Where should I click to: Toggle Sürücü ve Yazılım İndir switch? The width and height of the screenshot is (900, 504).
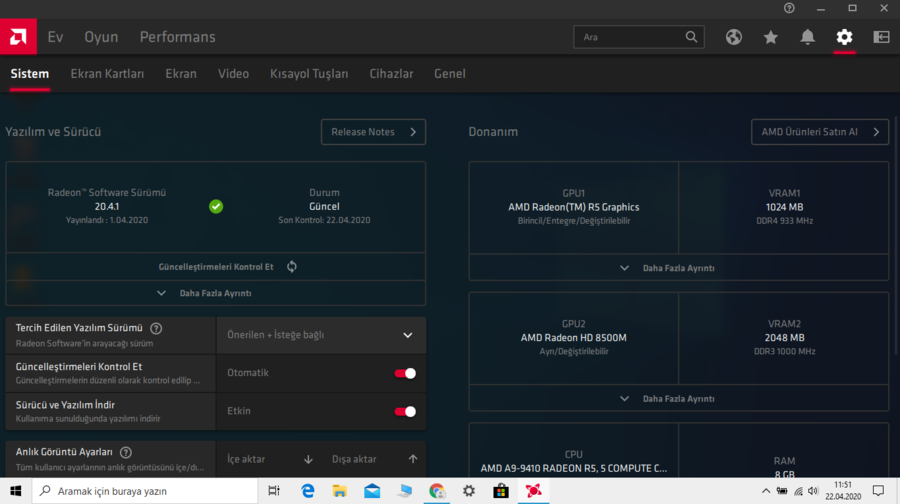(x=405, y=412)
